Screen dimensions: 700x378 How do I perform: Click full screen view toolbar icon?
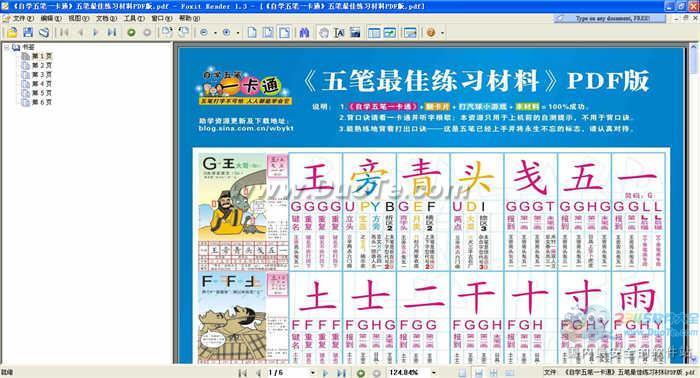coord(410,32)
